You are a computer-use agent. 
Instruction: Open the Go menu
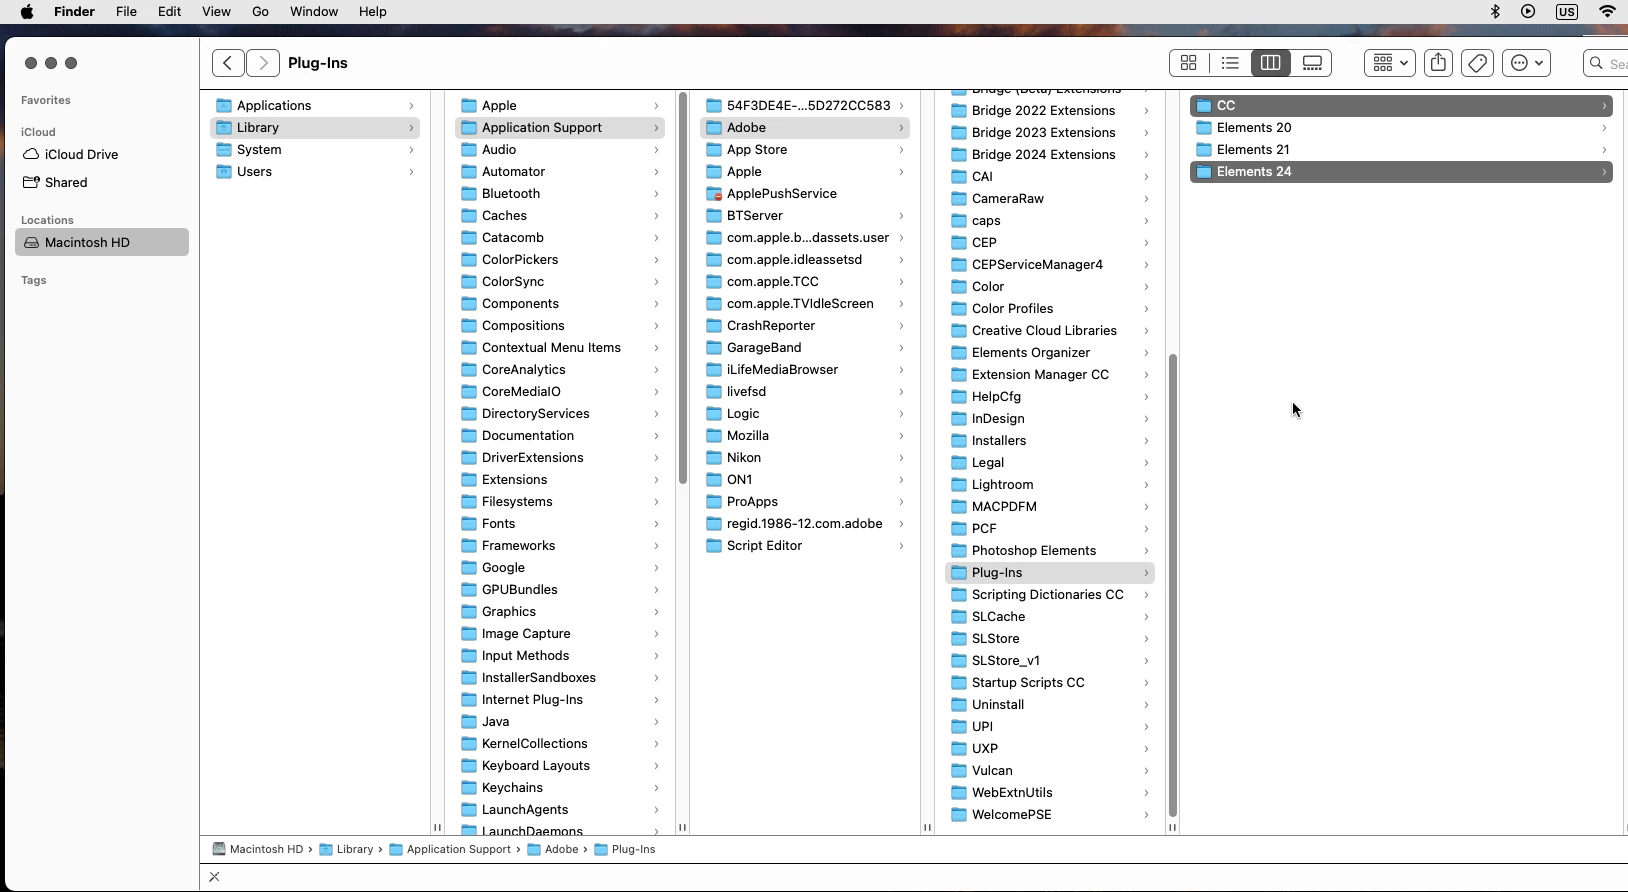coord(260,12)
